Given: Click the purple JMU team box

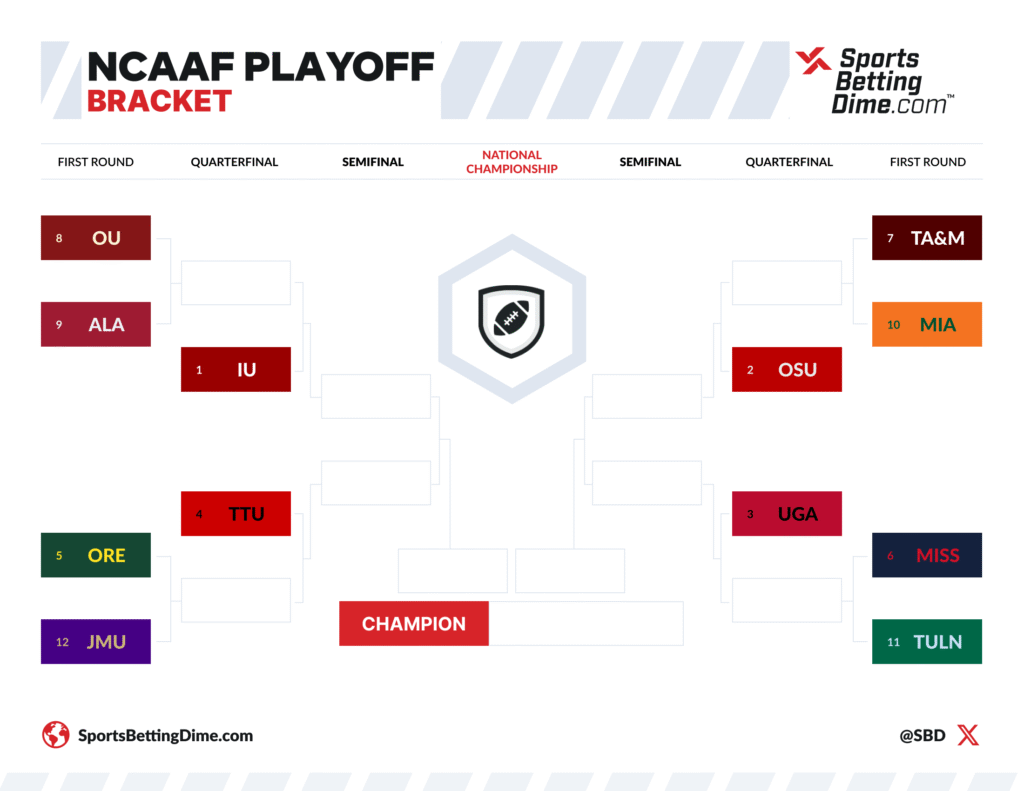Looking at the screenshot, I should coord(96,642).
